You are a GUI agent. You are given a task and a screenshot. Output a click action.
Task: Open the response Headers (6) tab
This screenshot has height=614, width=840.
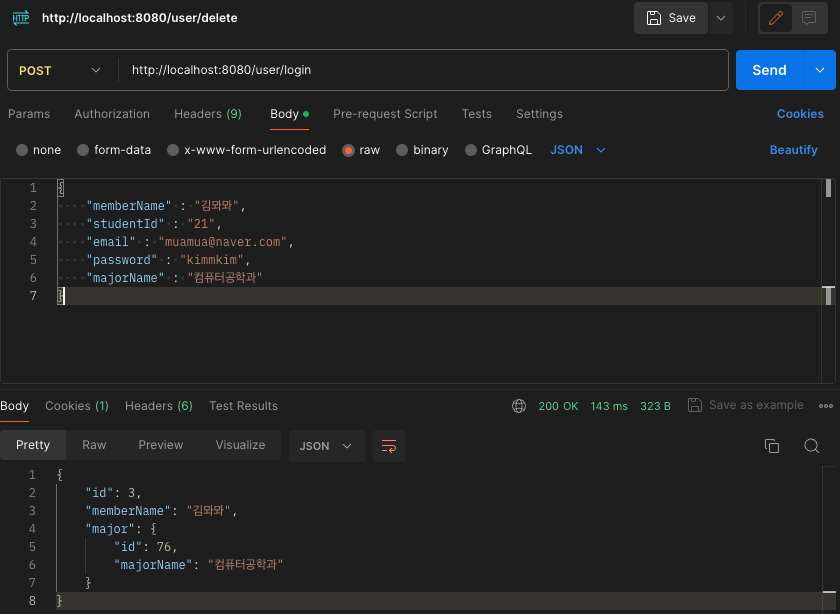[159, 406]
